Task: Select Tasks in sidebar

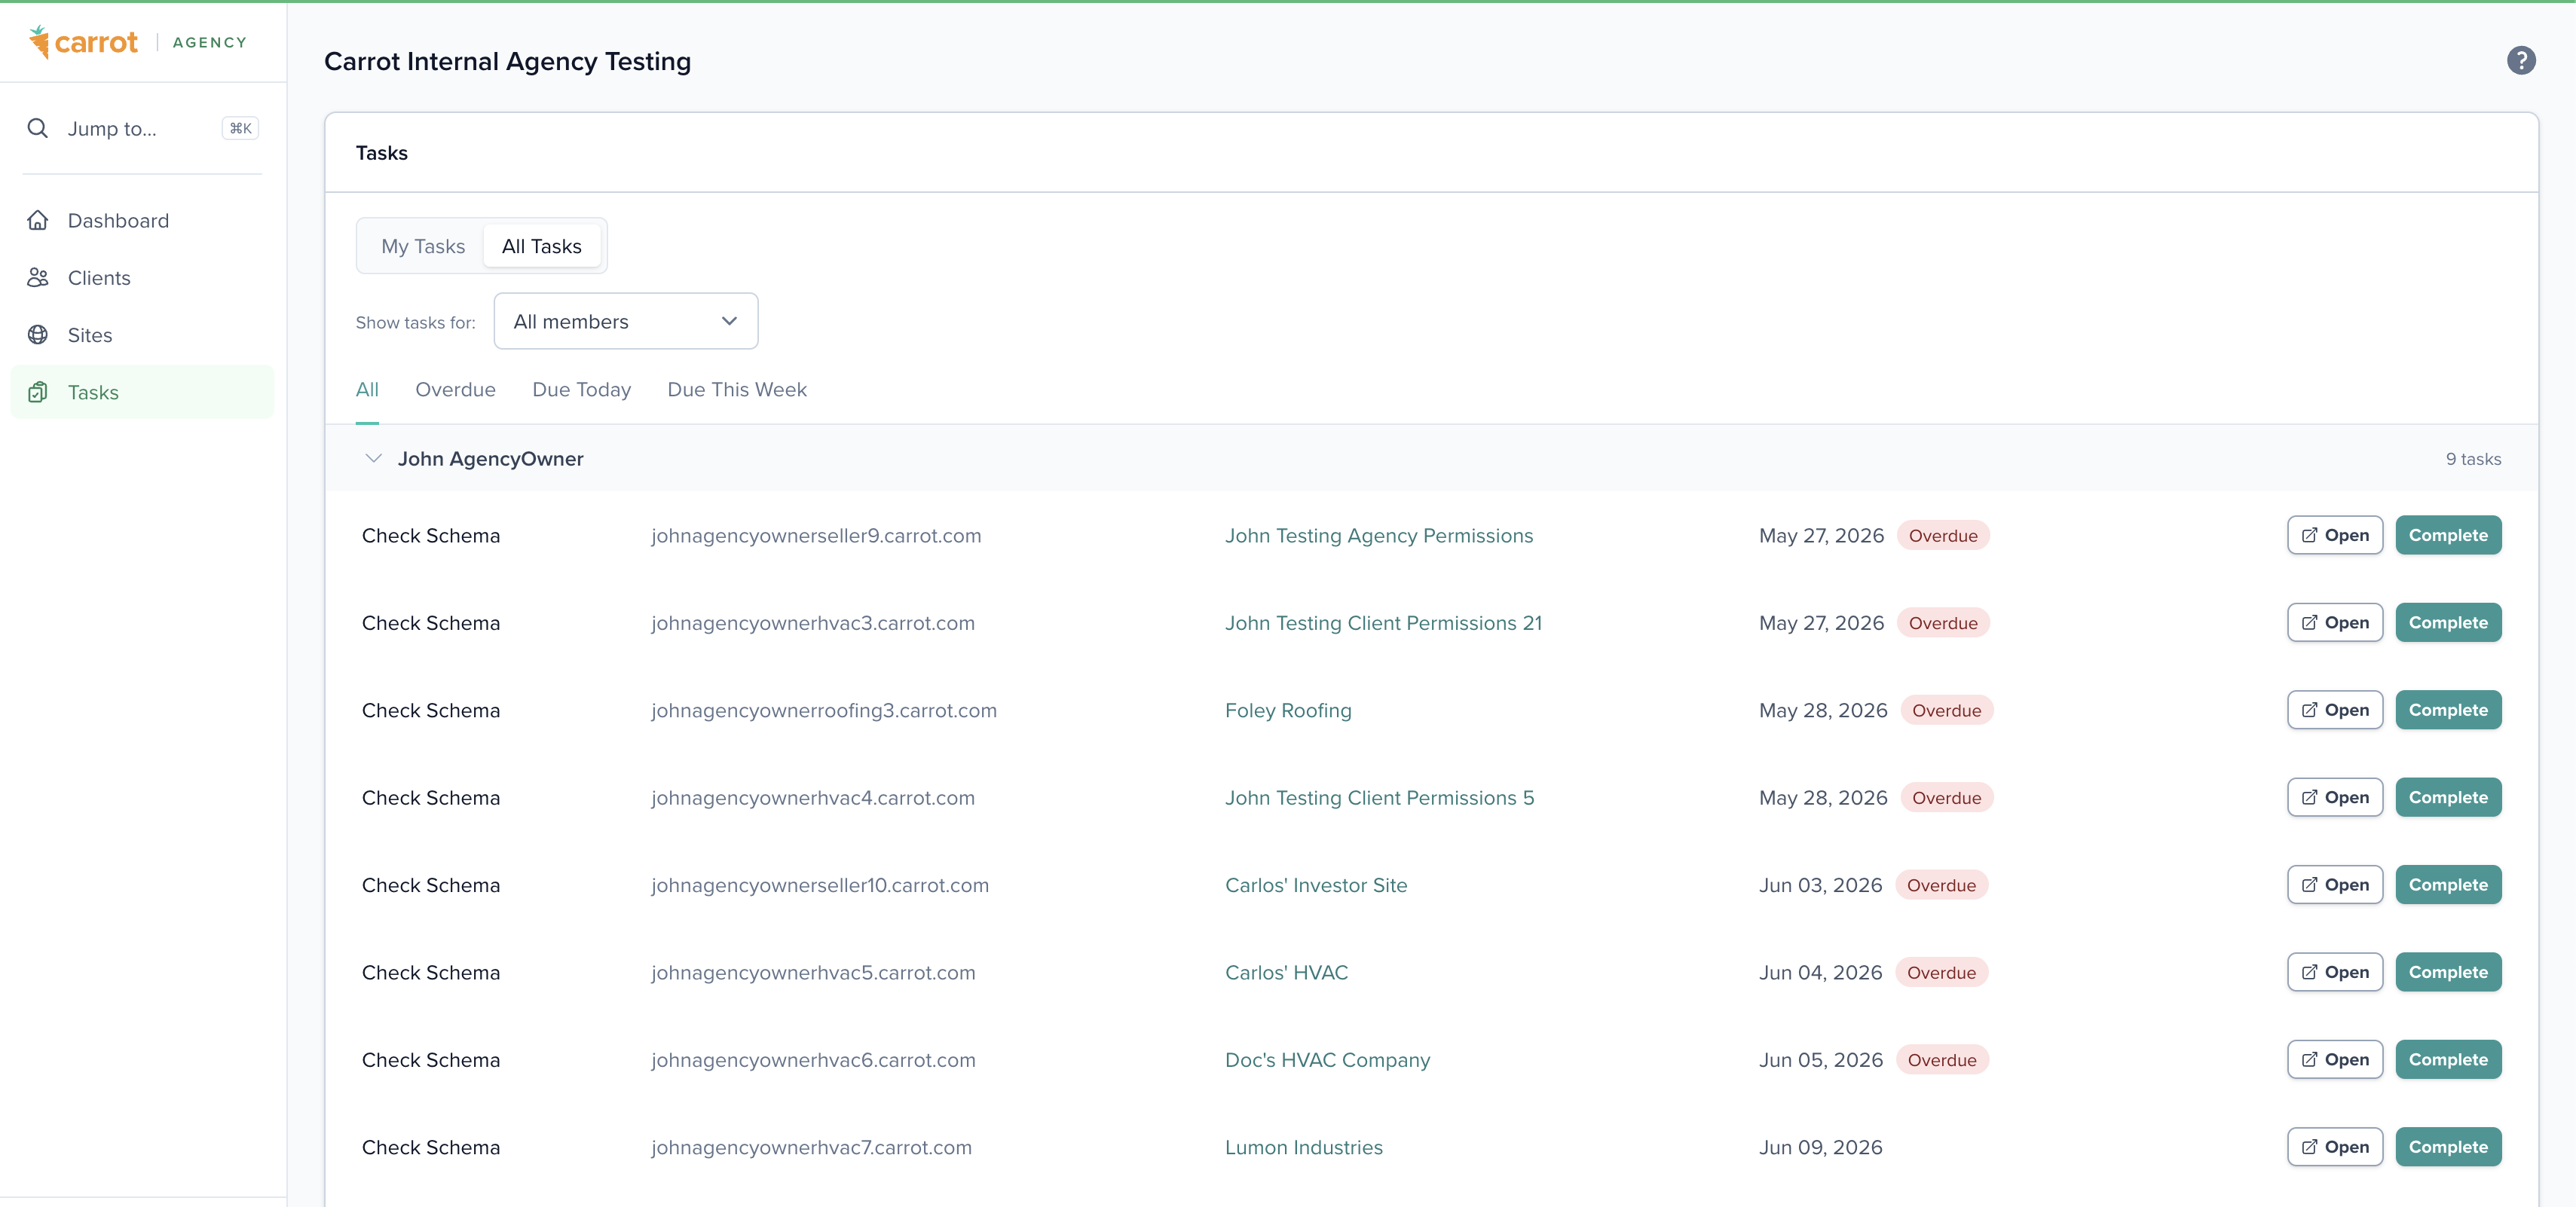Action: [142, 392]
